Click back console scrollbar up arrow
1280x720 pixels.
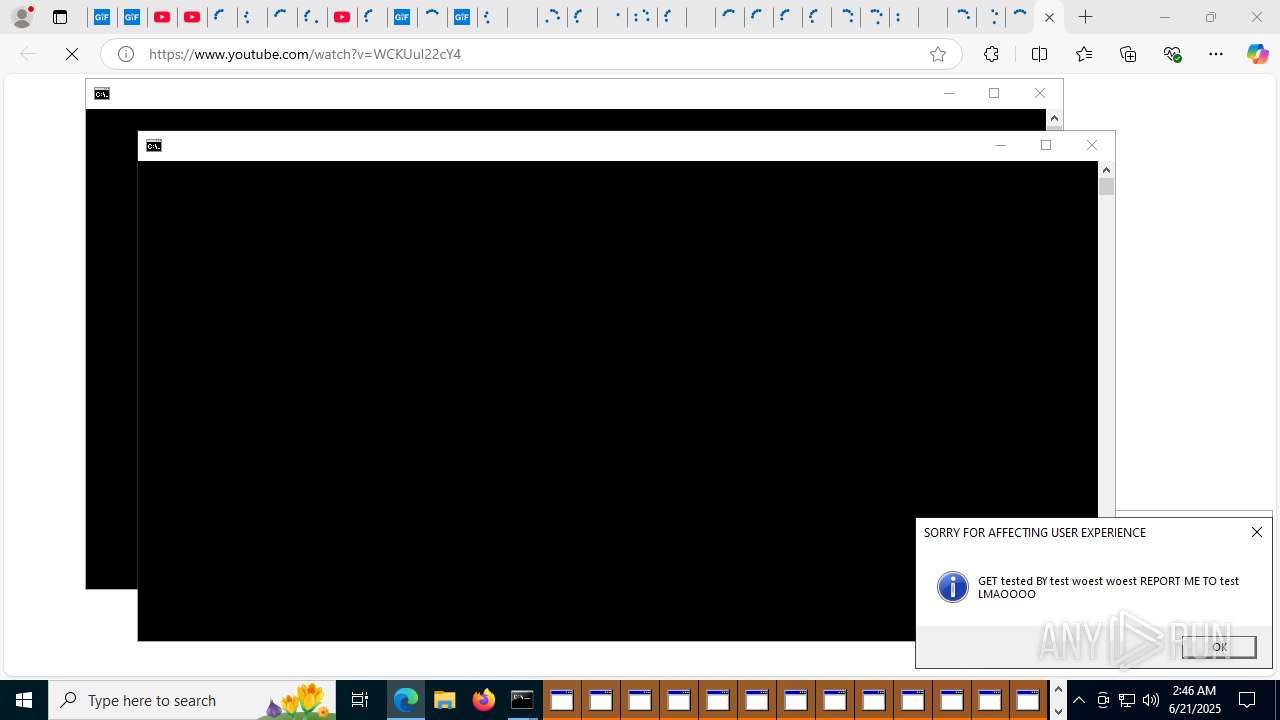1054,118
